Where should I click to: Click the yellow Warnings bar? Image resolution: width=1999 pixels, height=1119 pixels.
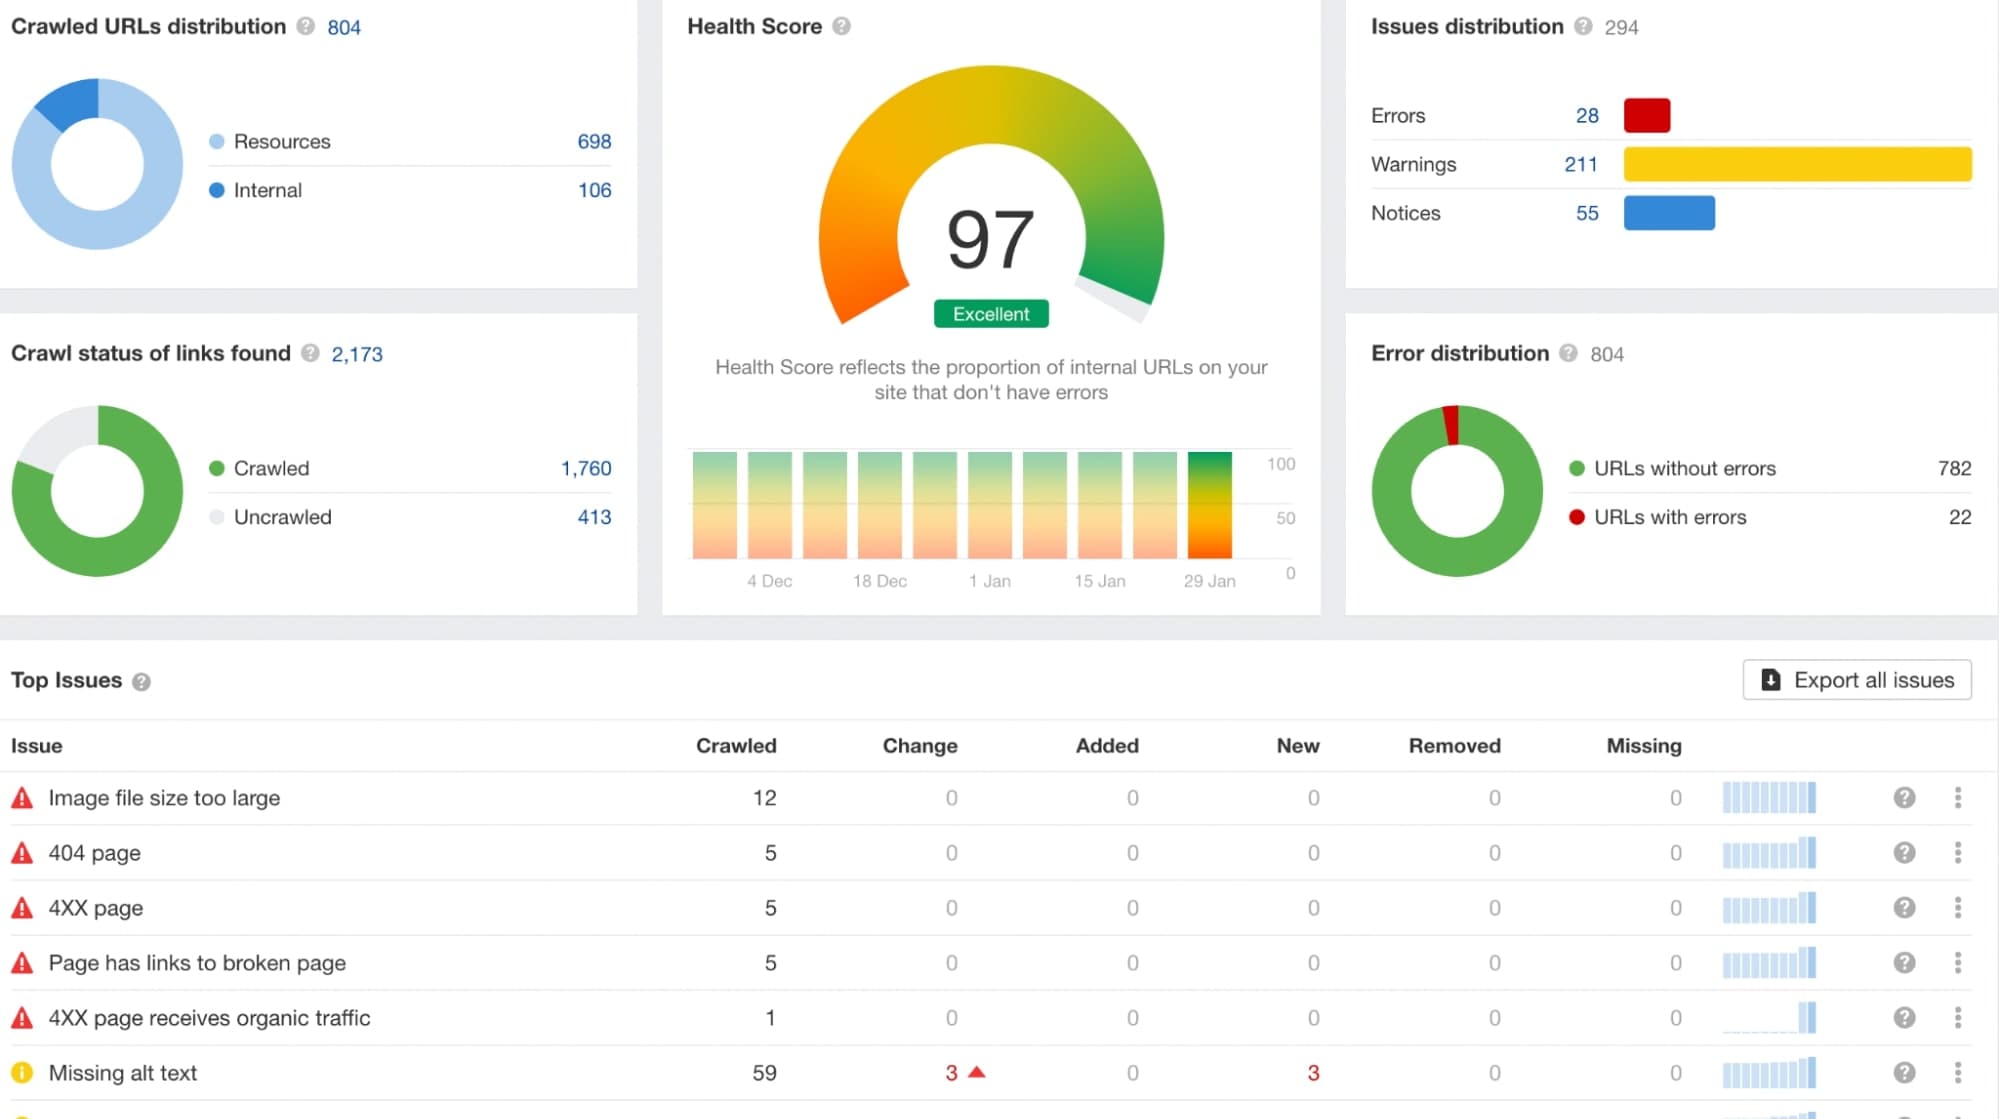[x=1798, y=164]
